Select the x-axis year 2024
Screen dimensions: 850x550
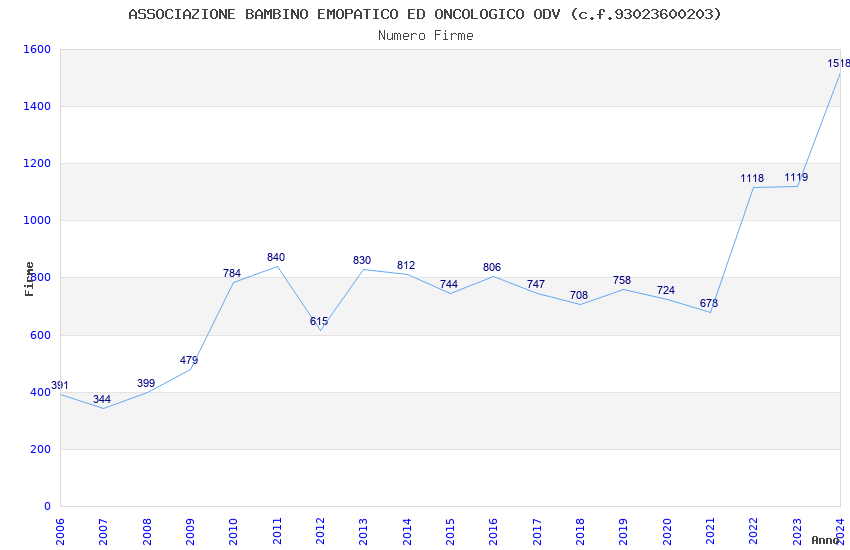[840, 532]
